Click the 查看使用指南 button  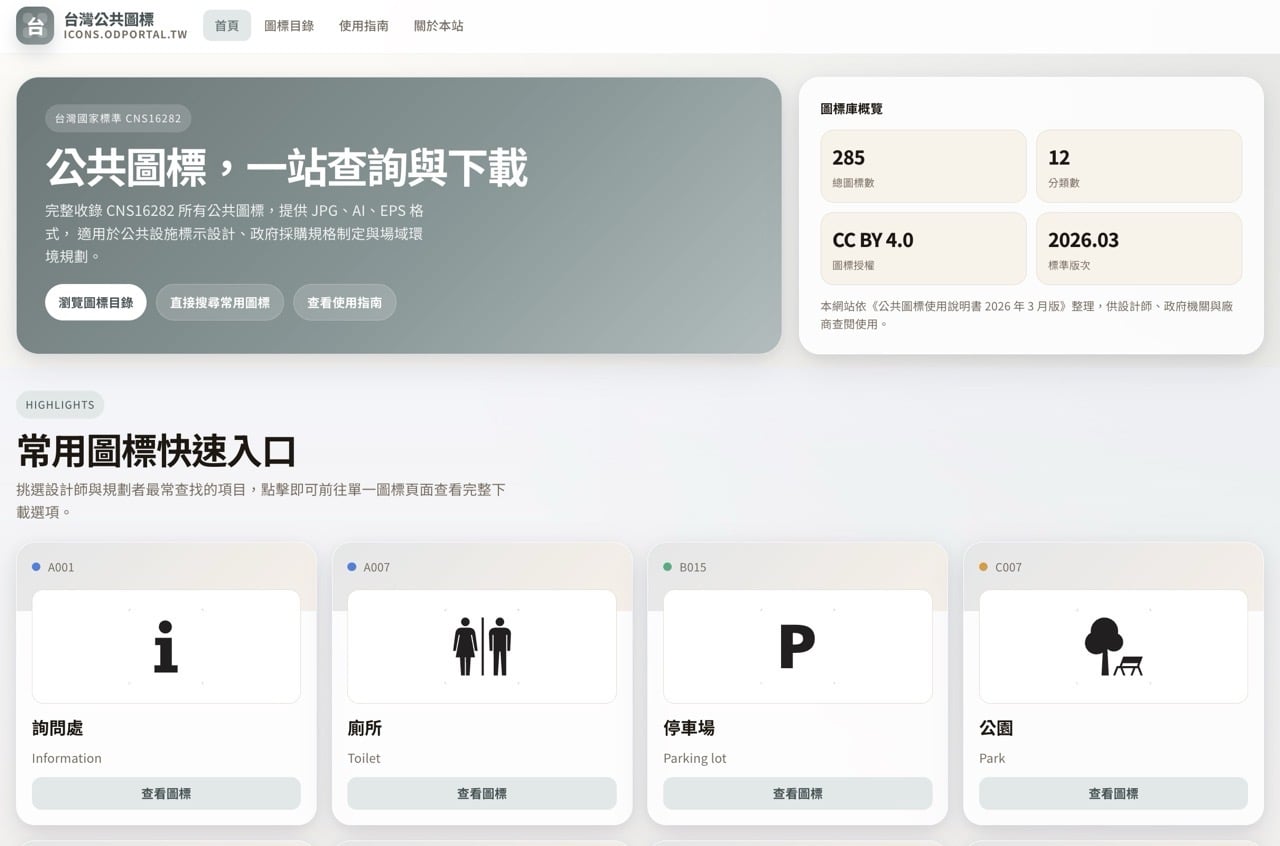click(344, 302)
